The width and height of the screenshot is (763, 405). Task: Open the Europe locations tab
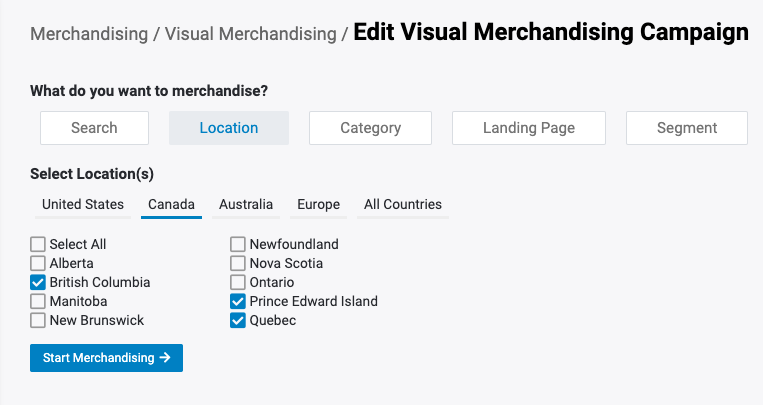[318, 204]
